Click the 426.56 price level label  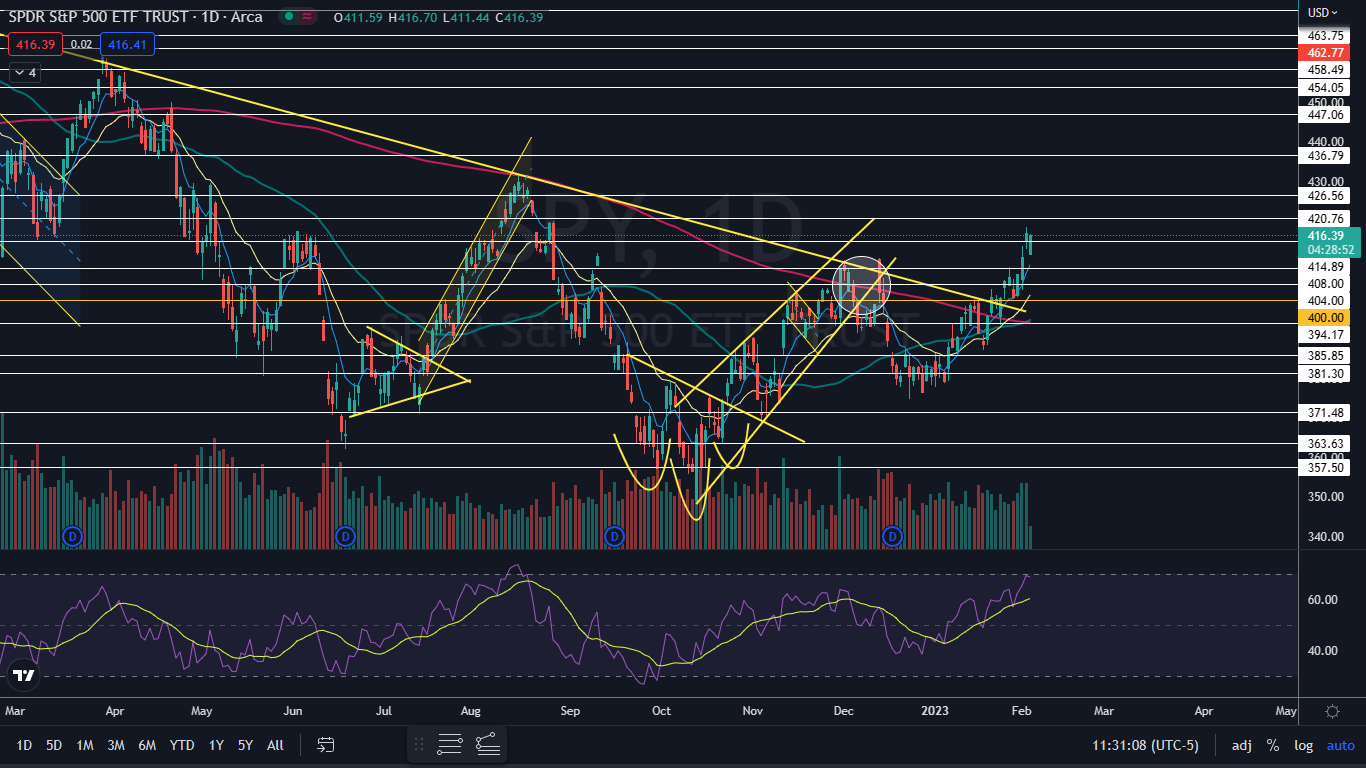click(1322, 195)
